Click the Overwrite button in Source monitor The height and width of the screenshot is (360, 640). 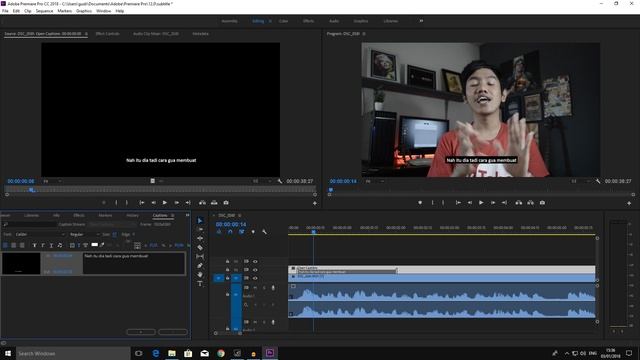click(214, 202)
